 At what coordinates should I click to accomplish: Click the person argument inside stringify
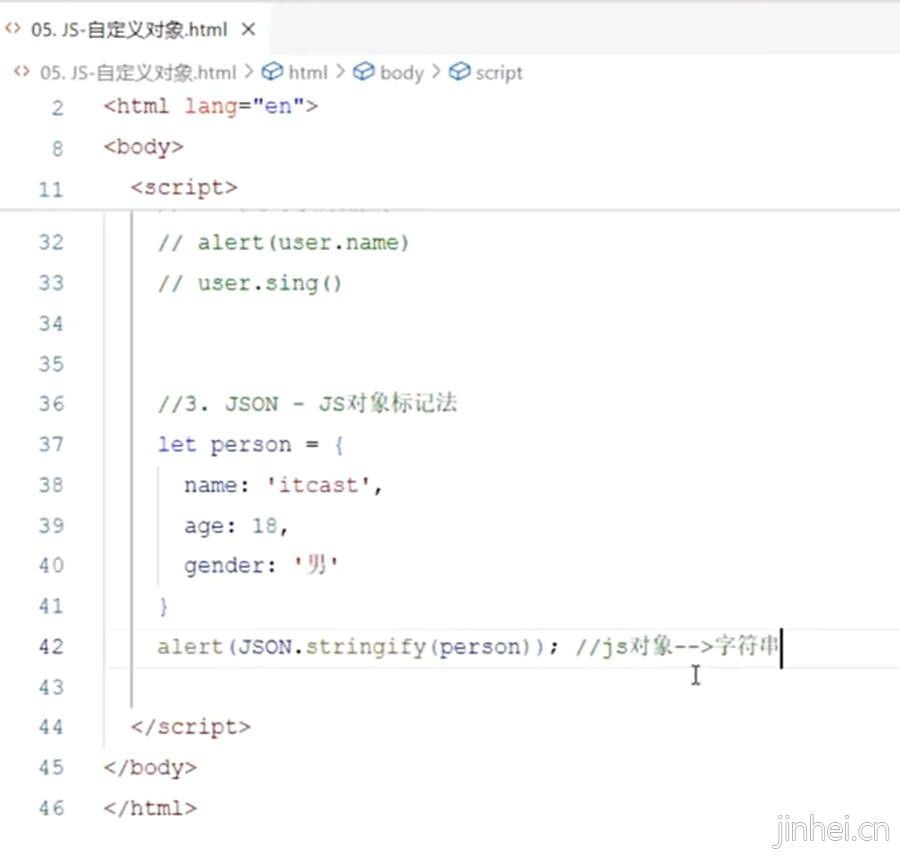pos(483,648)
